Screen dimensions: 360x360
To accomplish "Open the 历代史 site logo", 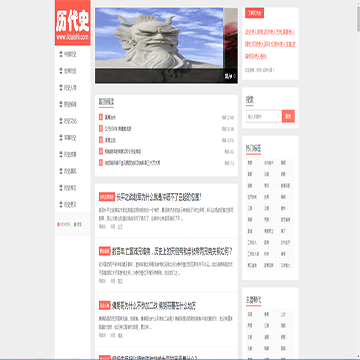I will click(x=73, y=23).
